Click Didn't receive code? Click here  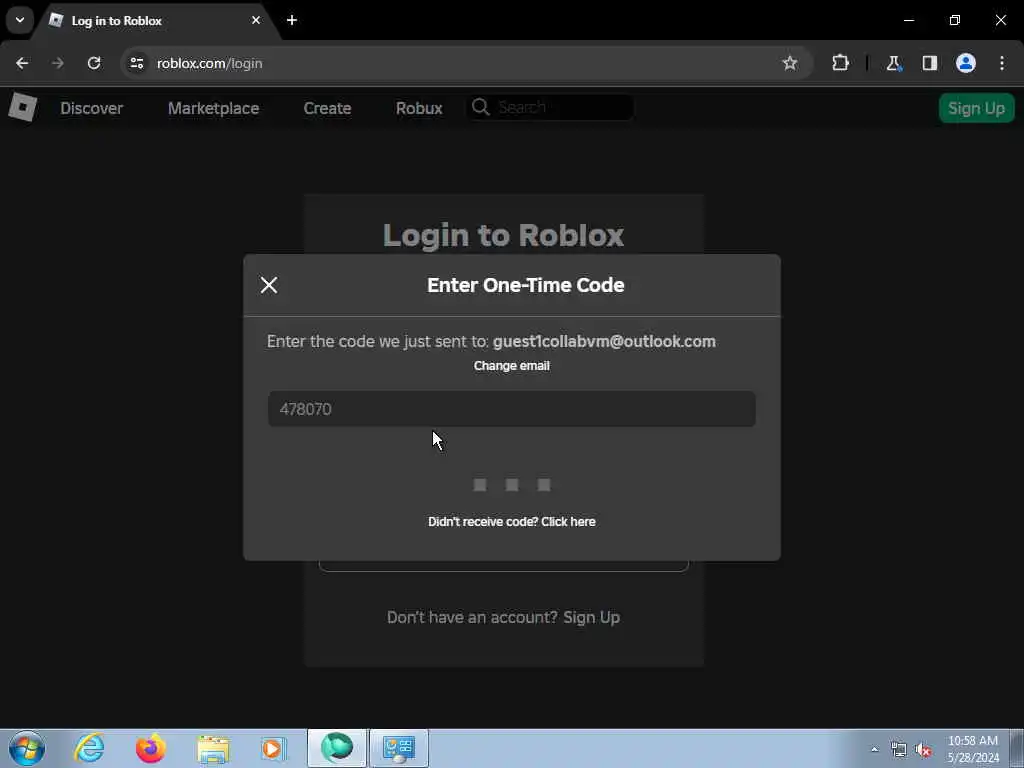(x=512, y=522)
